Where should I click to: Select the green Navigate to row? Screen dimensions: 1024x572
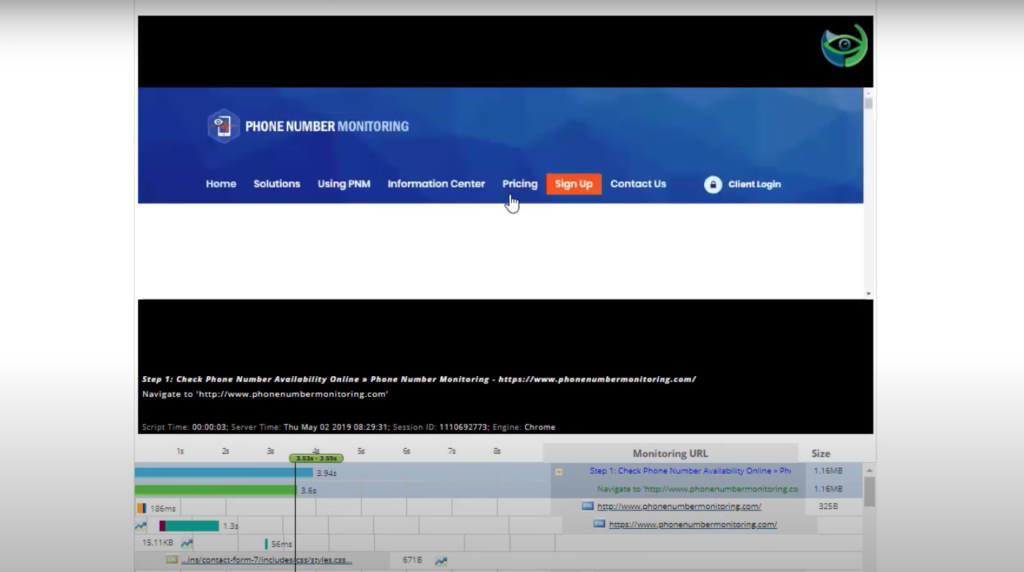[x=697, y=488]
